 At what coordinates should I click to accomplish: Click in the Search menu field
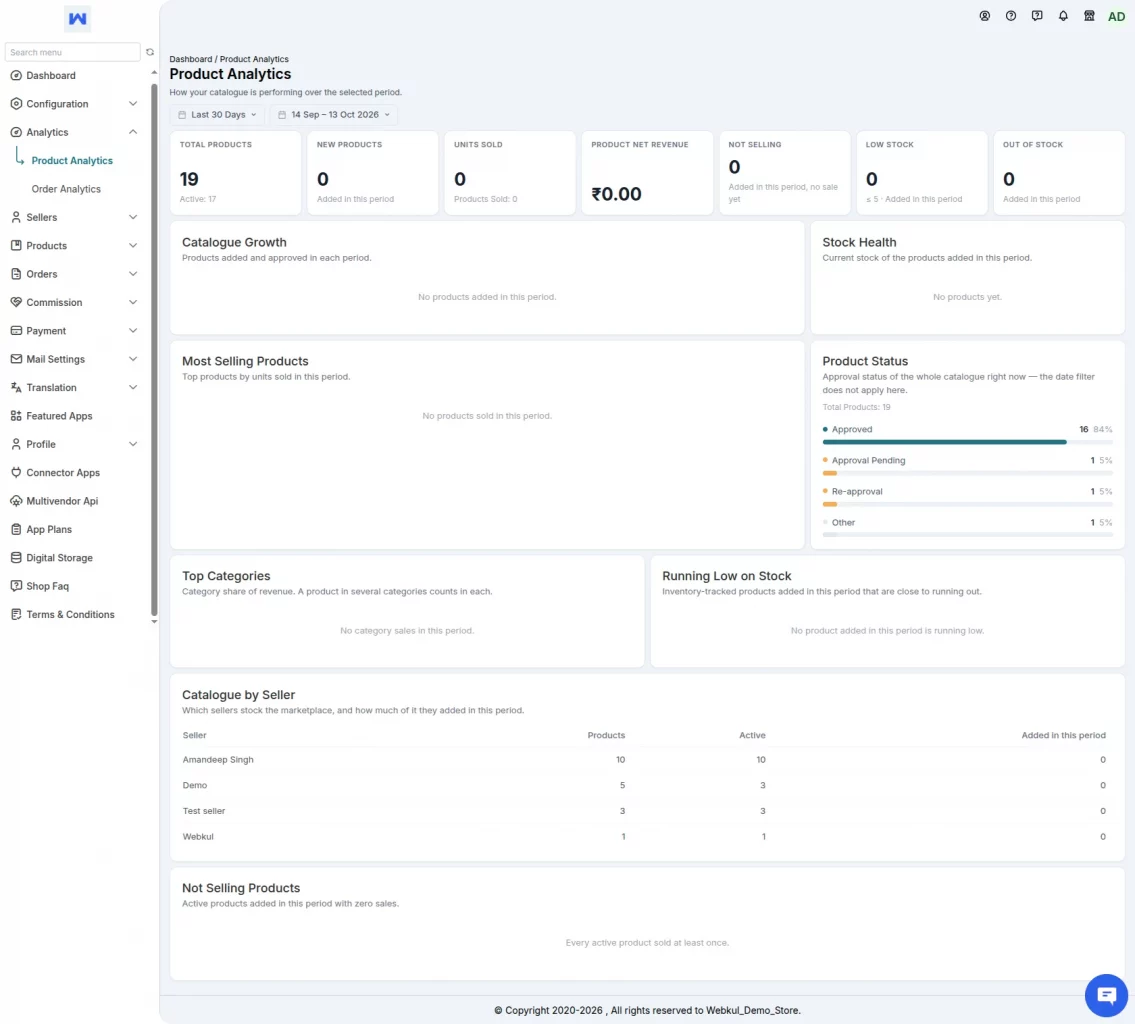72,52
